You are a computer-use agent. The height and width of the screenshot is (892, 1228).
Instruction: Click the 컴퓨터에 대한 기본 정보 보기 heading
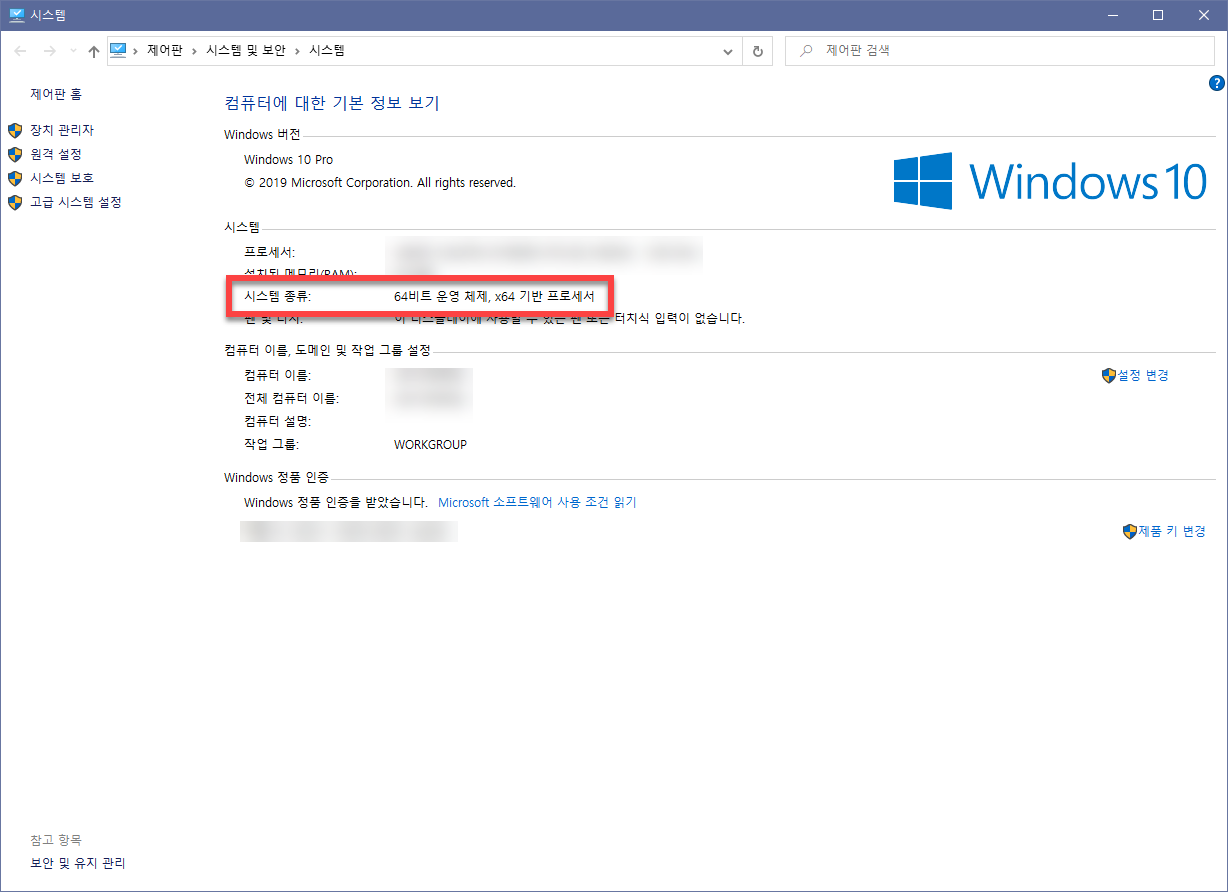point(332,103)
